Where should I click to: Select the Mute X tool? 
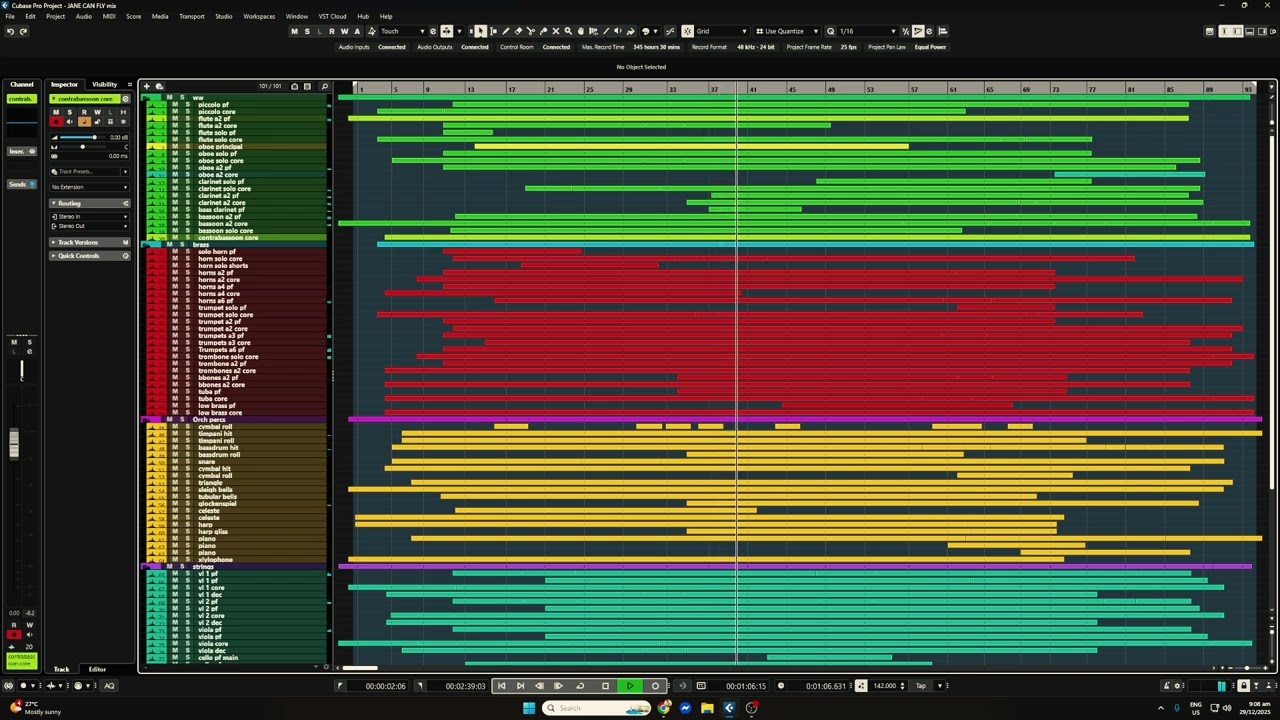point(556,31)
